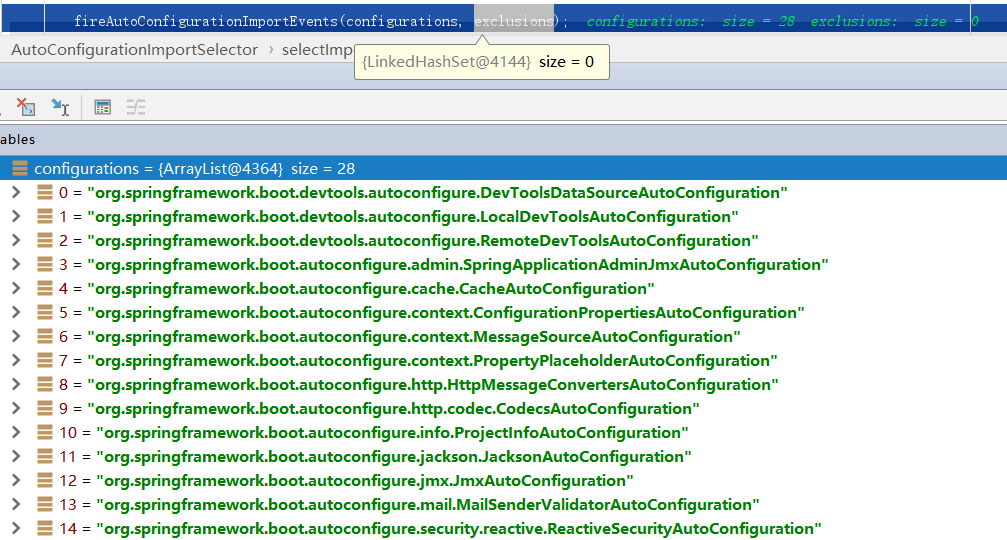The image size is (1007, 540).
Task: Click the element icon of entry 7
Action: click(x=45, y=360)
